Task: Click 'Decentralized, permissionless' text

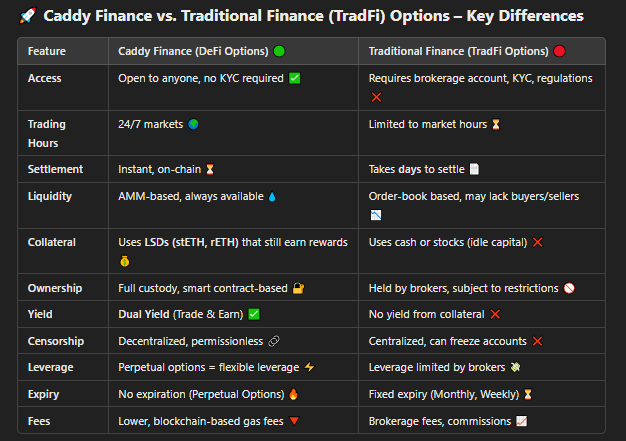Action: tap(191, 341)
